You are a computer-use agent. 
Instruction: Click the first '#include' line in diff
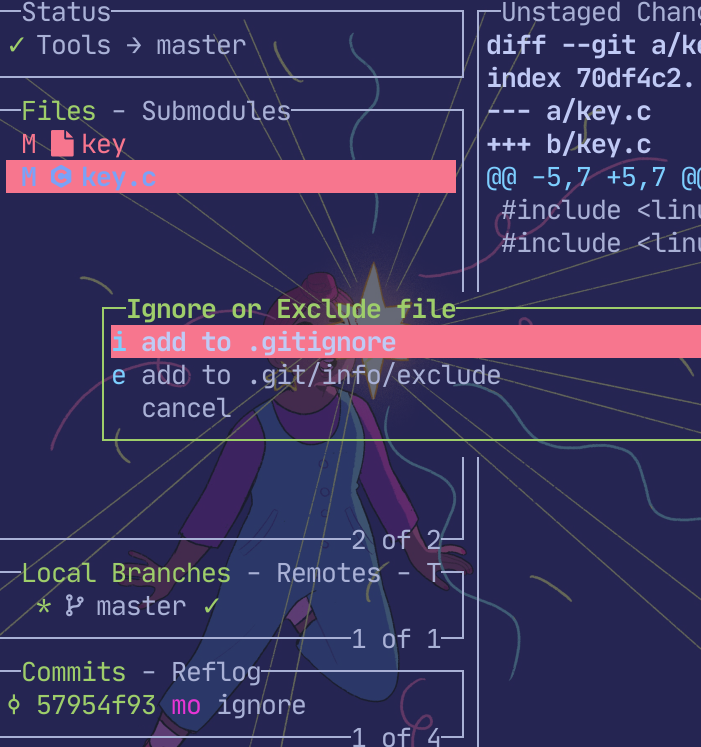click(x=601, y=210)
